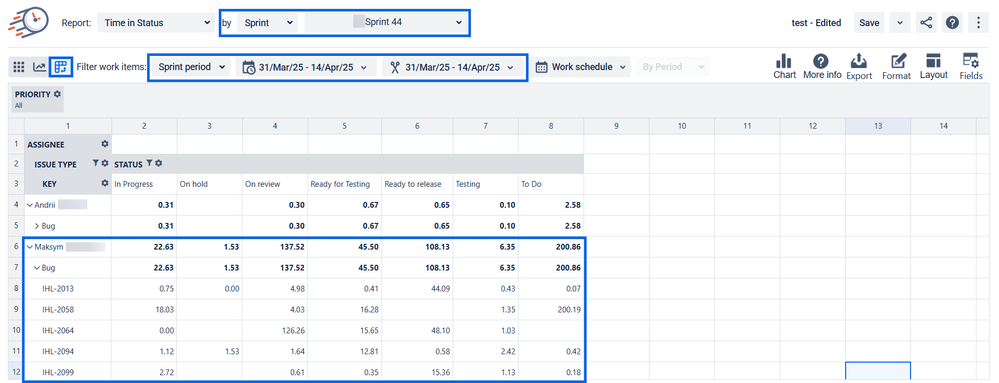Select the IHL-2013 key cell
The height and width of the screenshot is (383, 999).
pos(68,289)
